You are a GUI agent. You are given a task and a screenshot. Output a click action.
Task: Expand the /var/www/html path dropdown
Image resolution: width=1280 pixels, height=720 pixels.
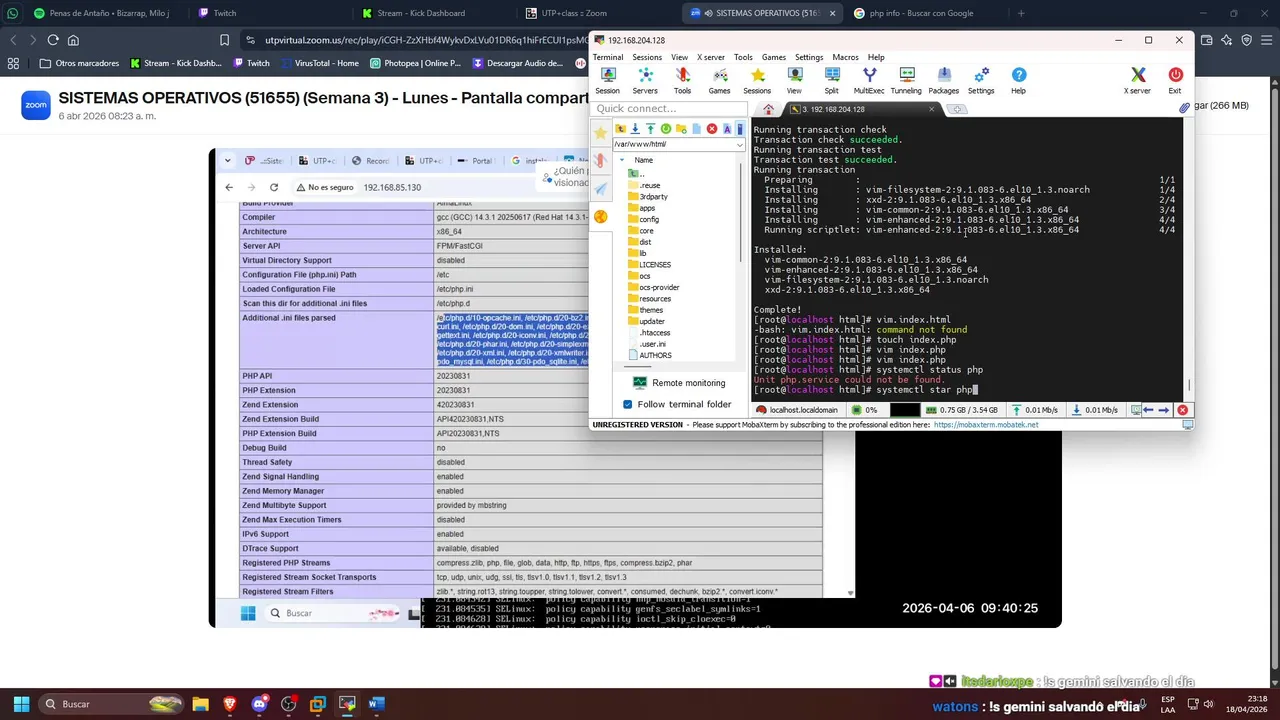[739, 144]
